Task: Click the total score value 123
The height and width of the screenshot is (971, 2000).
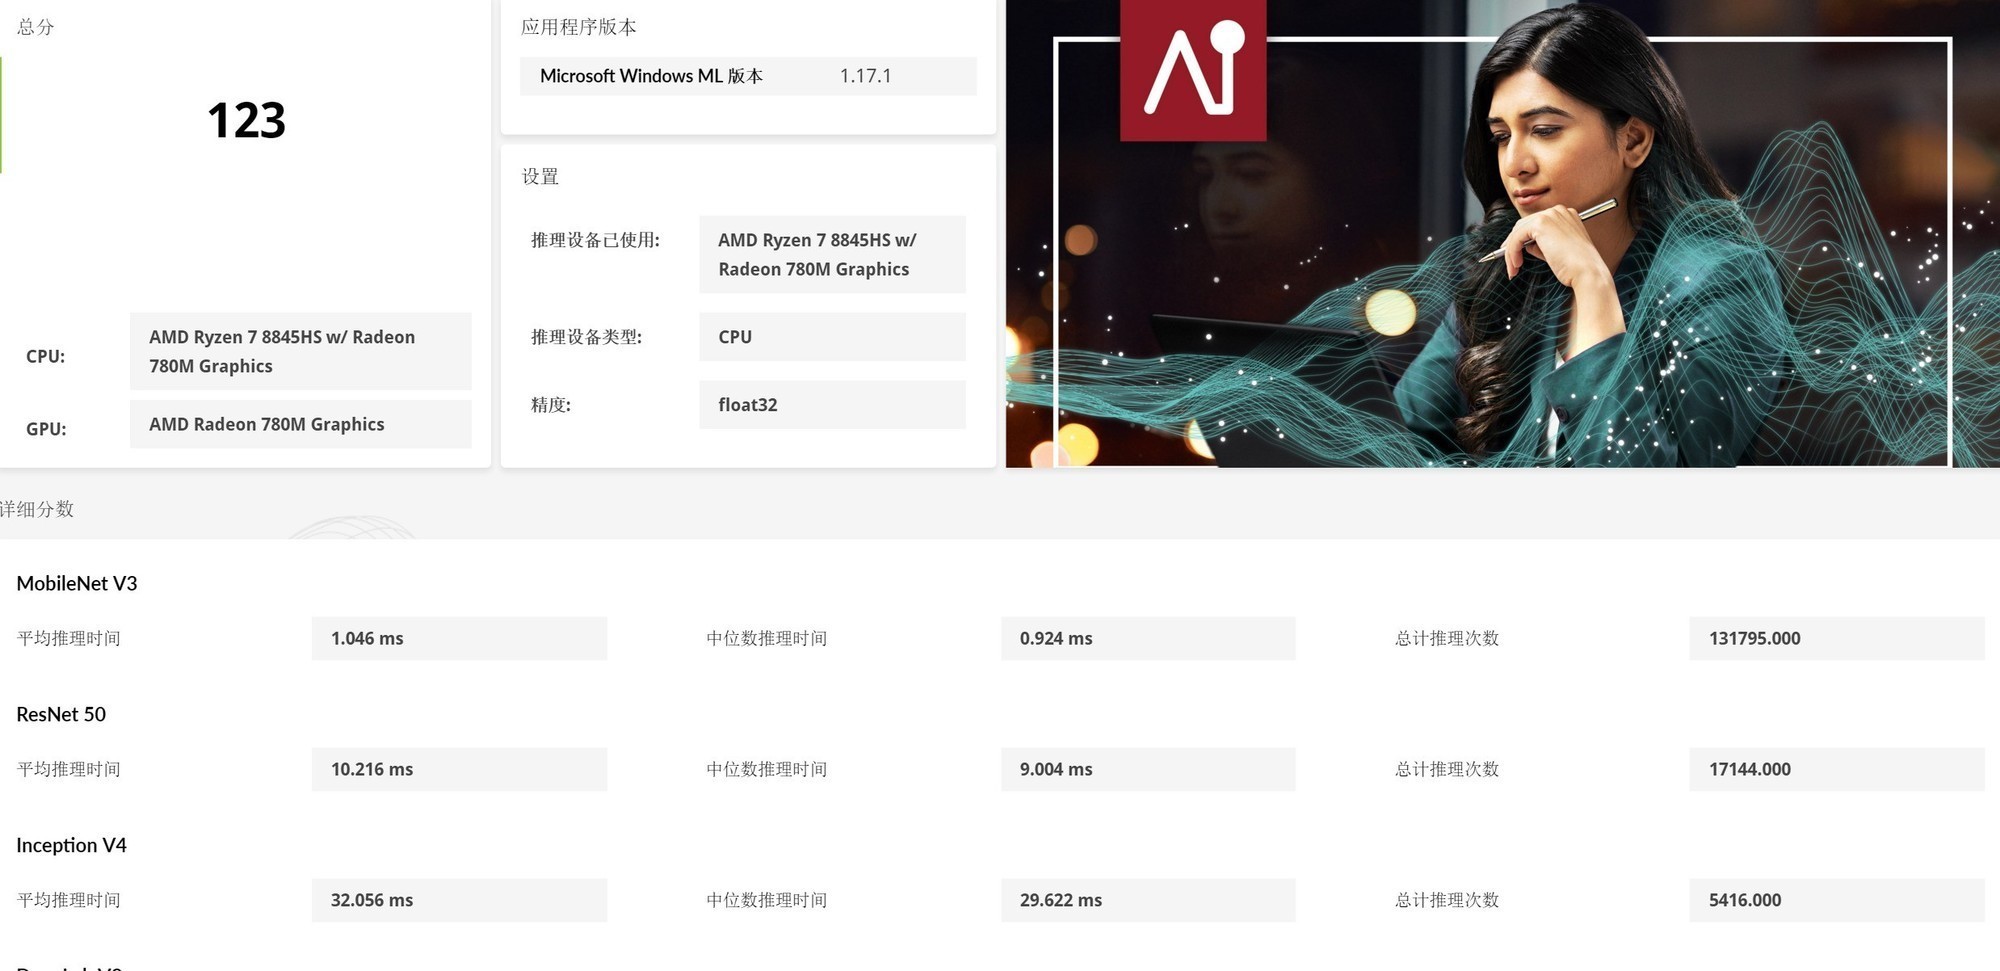Action: [x=246, y=120]
